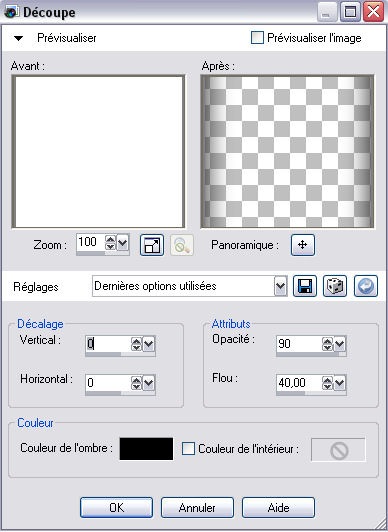The height and width of the screenshot is (532, 388).
Task: Click the Panoramique navigate cross-arrows icon
Action: (x=303, y=245)
